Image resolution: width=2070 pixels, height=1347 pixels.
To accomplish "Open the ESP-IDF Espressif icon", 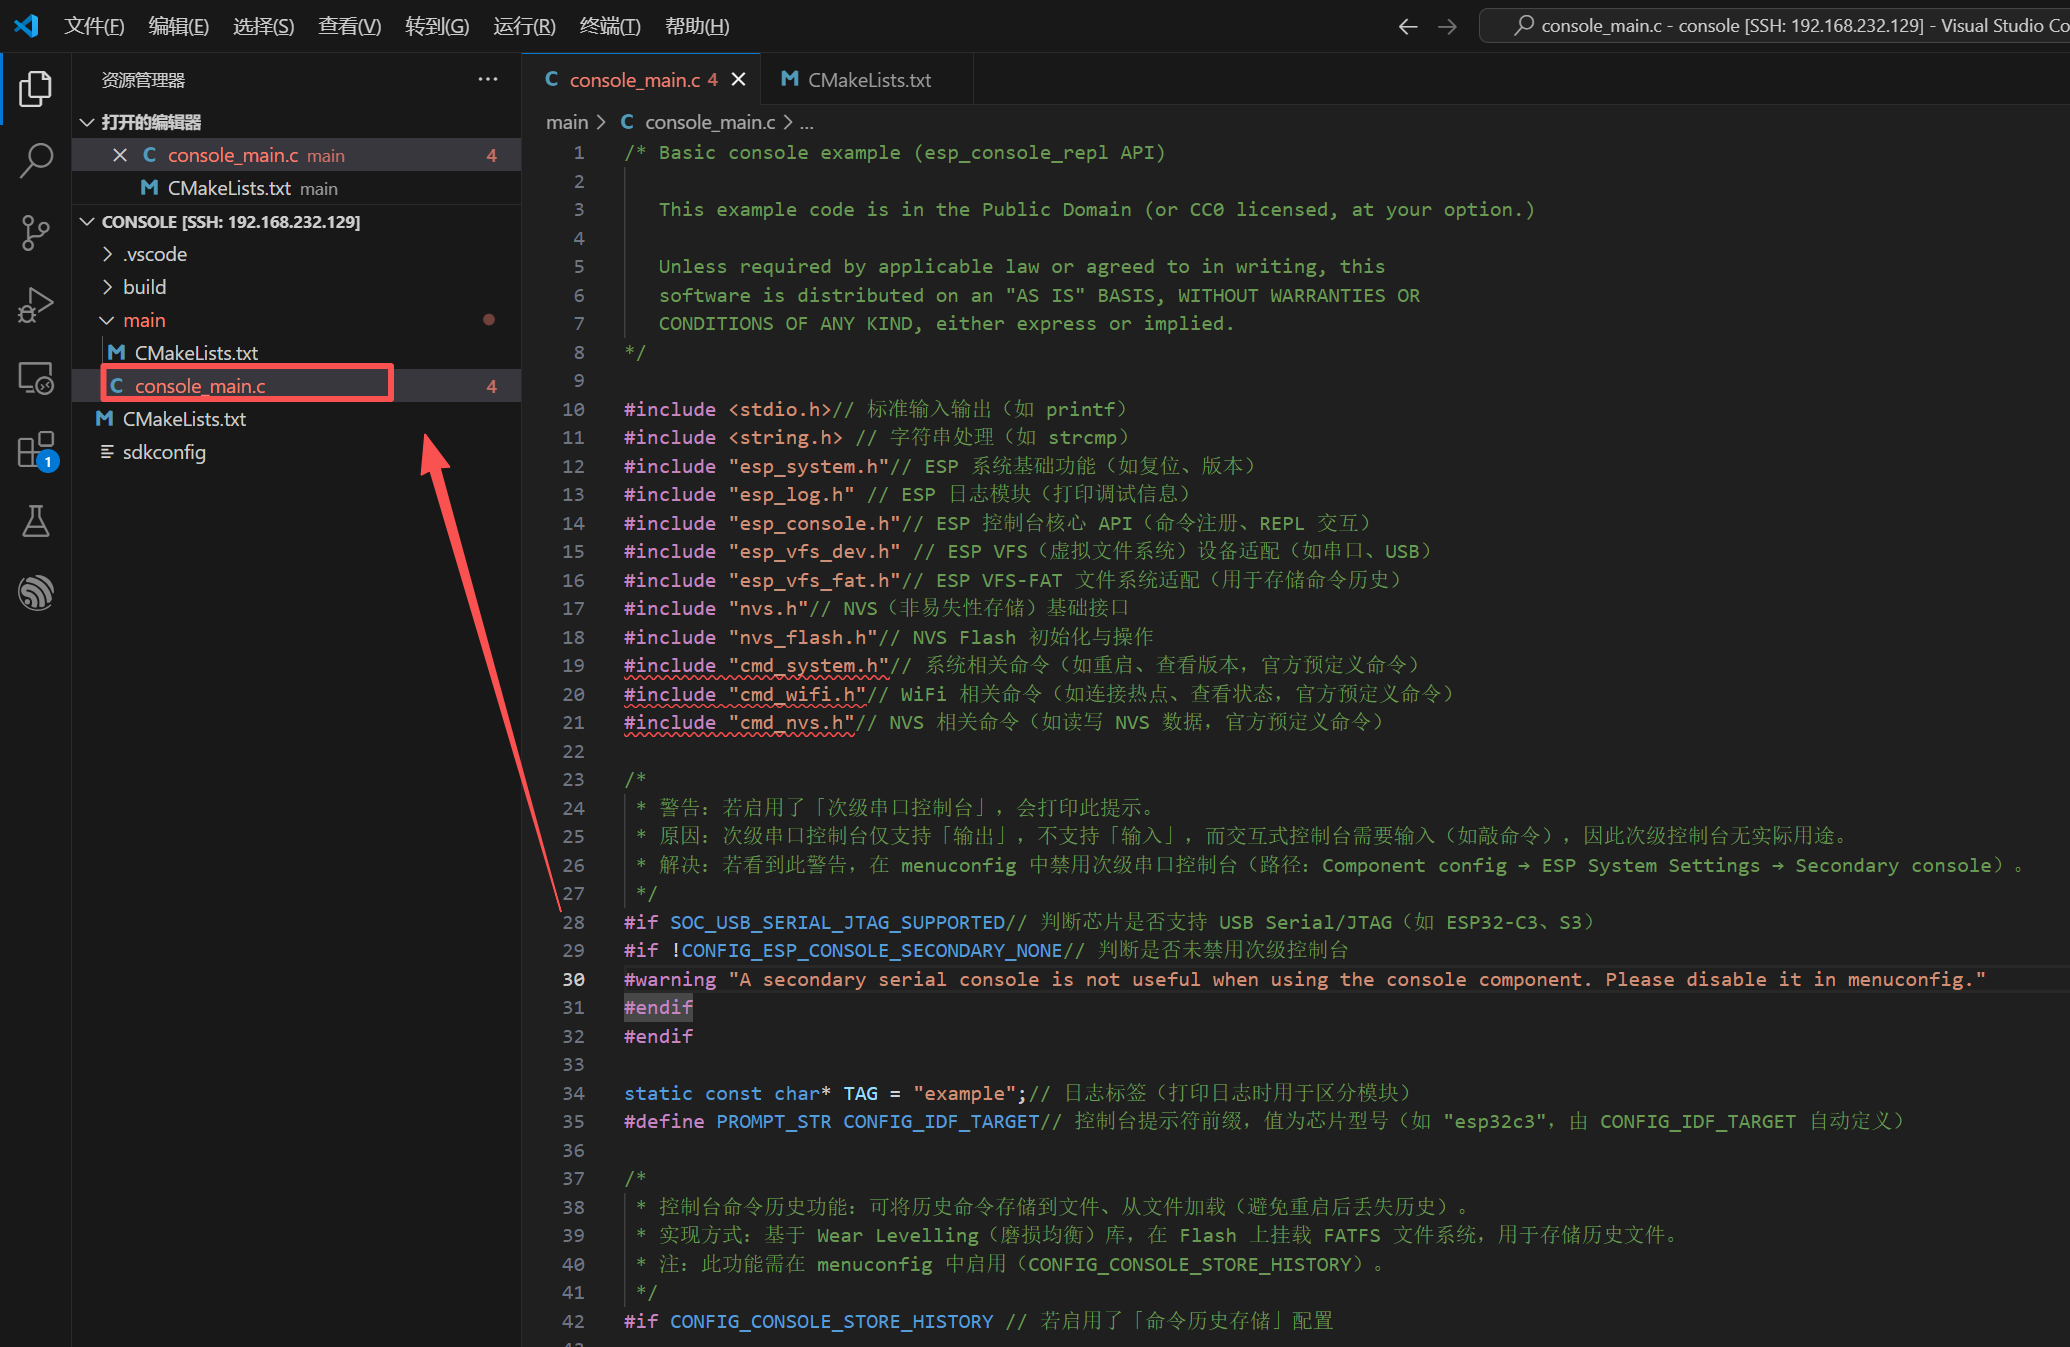I will (35, 592).
